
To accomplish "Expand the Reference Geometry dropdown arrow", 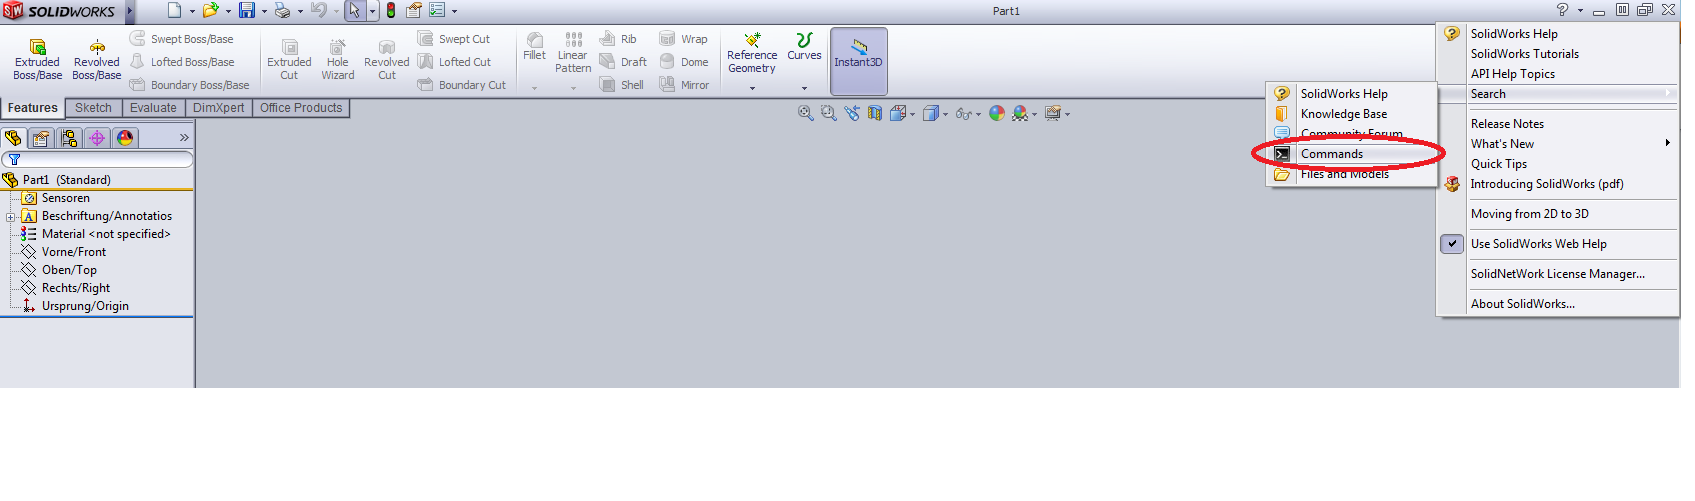I will tap(752, 88).
